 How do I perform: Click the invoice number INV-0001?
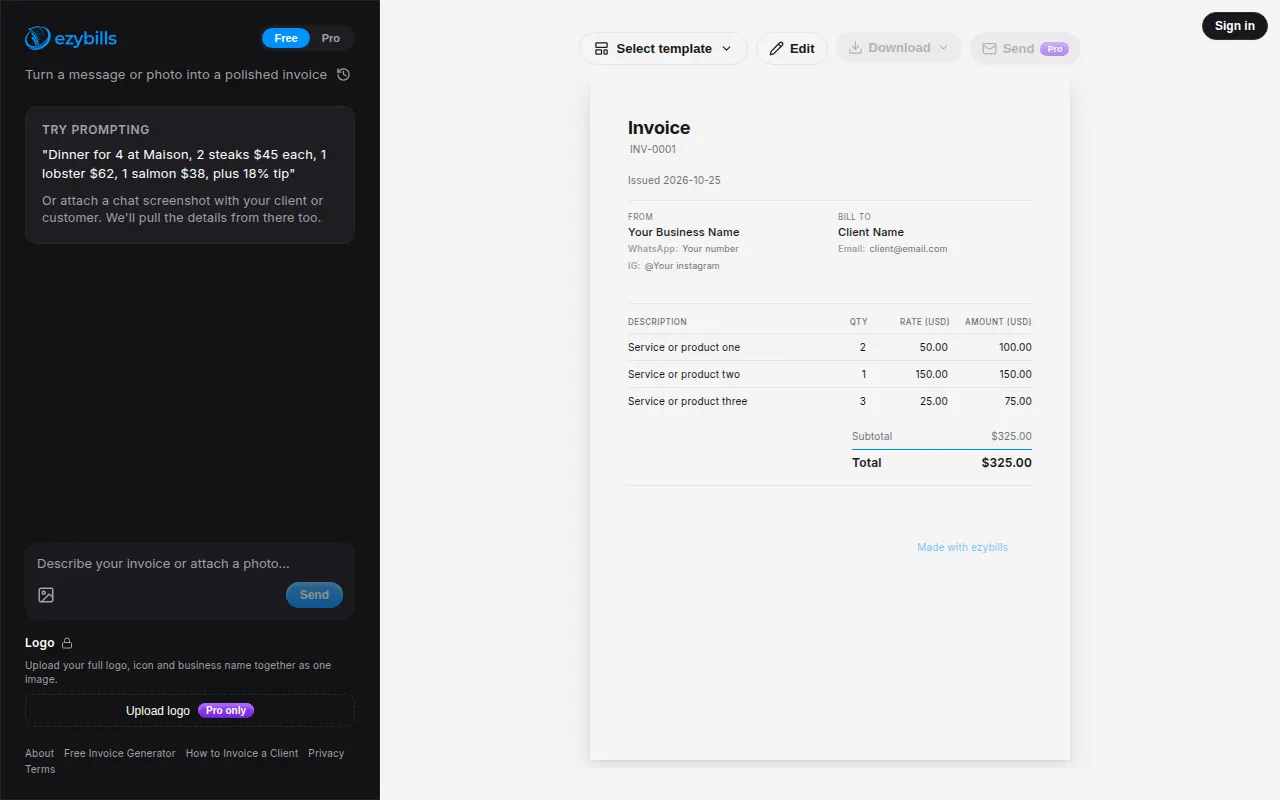point(653,149)
